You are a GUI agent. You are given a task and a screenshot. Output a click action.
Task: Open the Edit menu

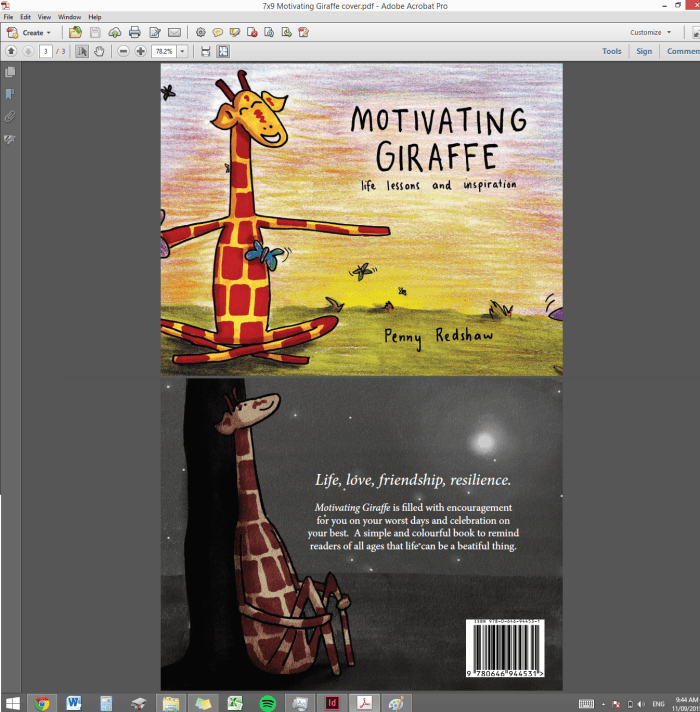click(26, 17)
